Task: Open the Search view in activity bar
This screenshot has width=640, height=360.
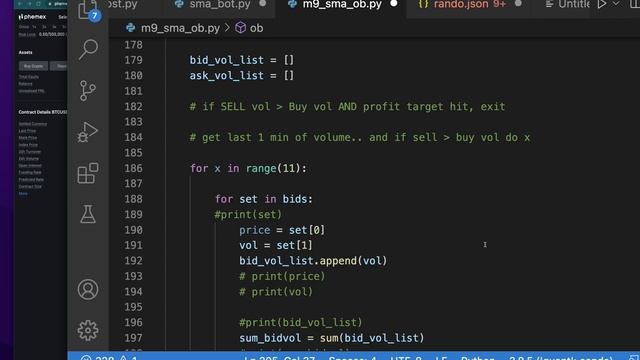Action: point(88,49)
